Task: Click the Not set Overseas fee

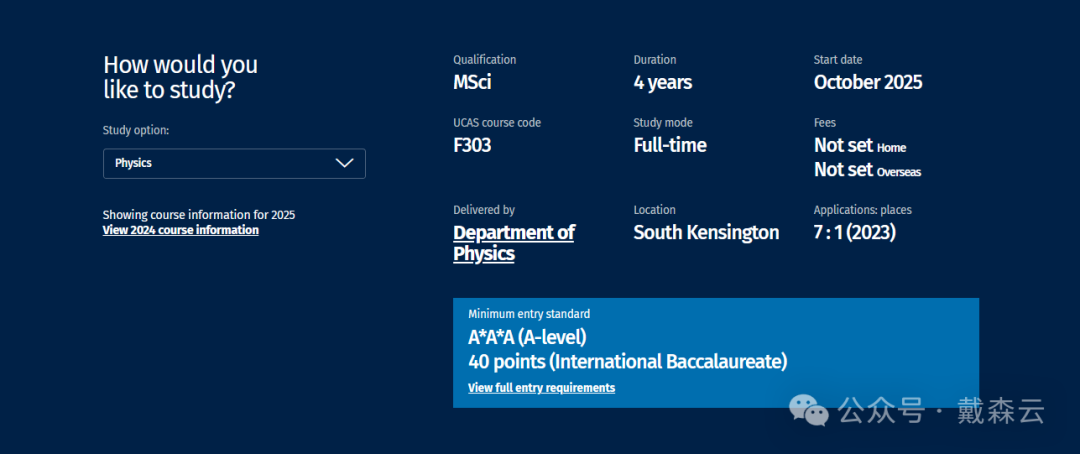Action: point(867,170)
